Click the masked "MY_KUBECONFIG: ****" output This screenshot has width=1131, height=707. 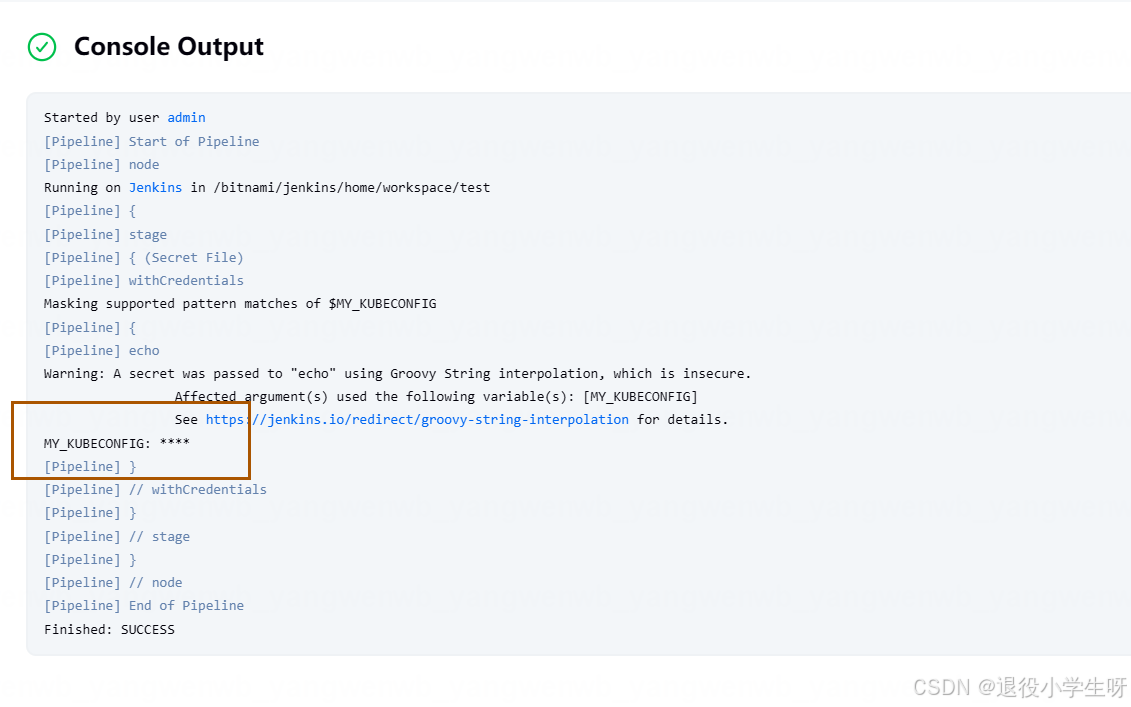(117, 444)
